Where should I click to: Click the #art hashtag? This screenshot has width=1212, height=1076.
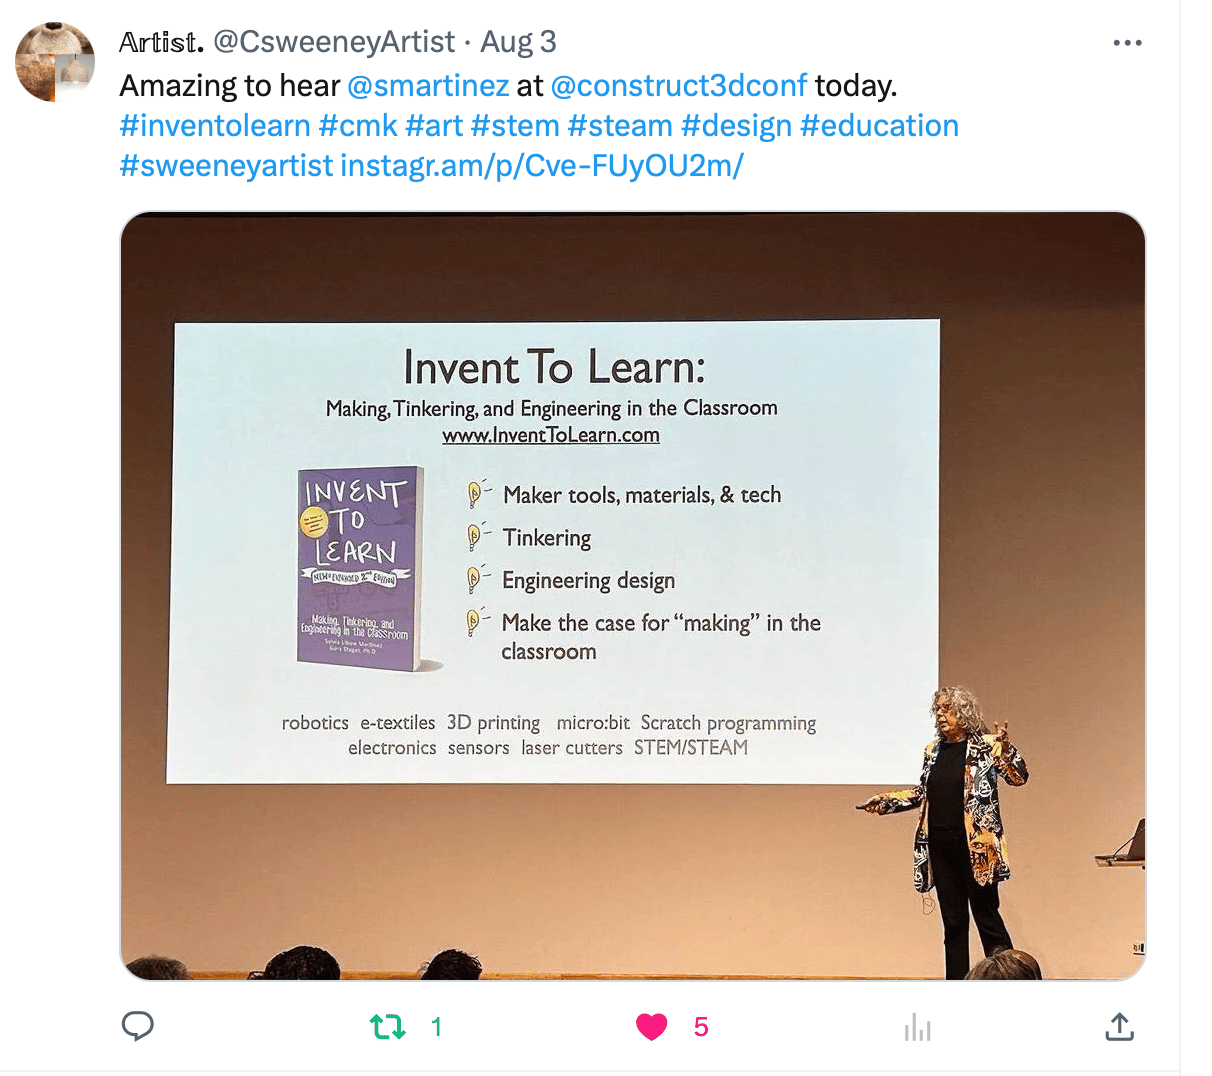(434, 126)
